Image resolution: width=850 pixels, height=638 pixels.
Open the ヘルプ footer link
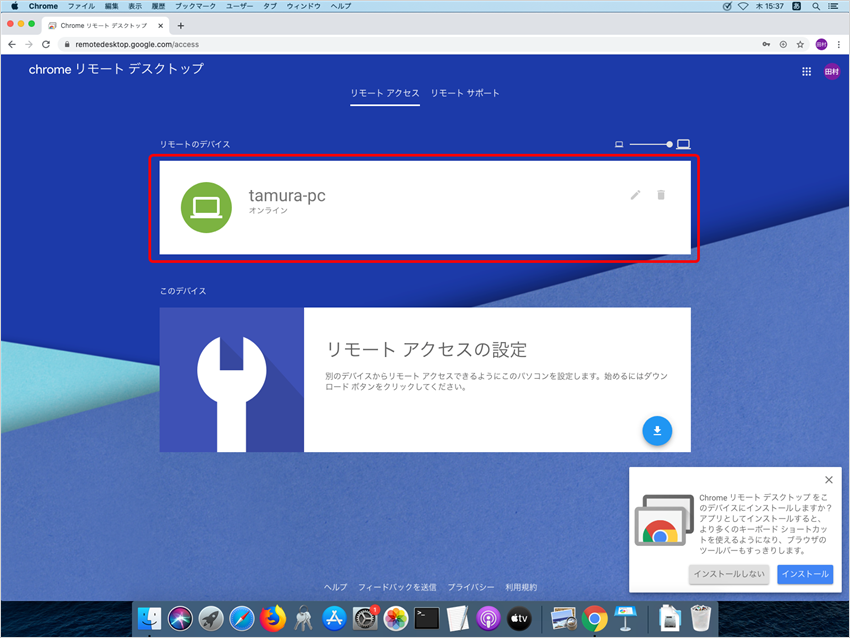click(336, 587)
